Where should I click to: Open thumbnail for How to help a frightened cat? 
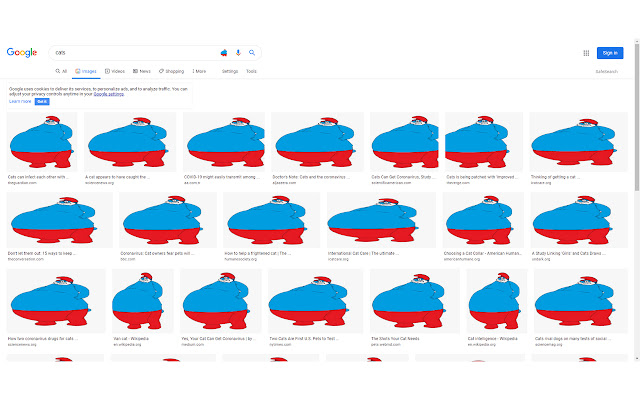tap(271, 220)
